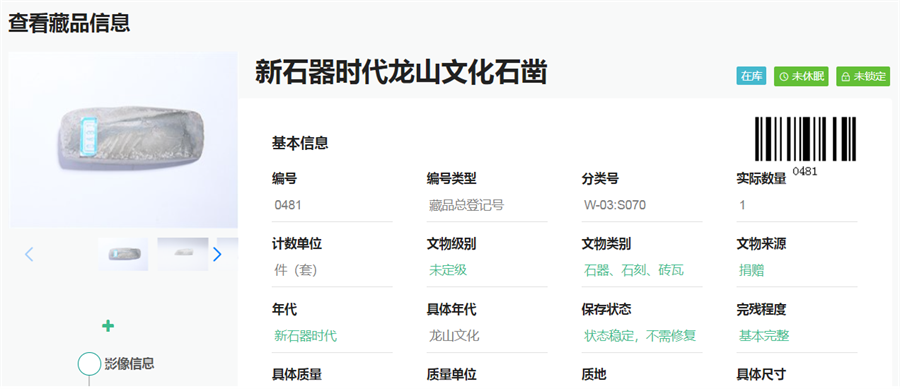Click the 文物来源 value 捐赠

click(751, 270)
